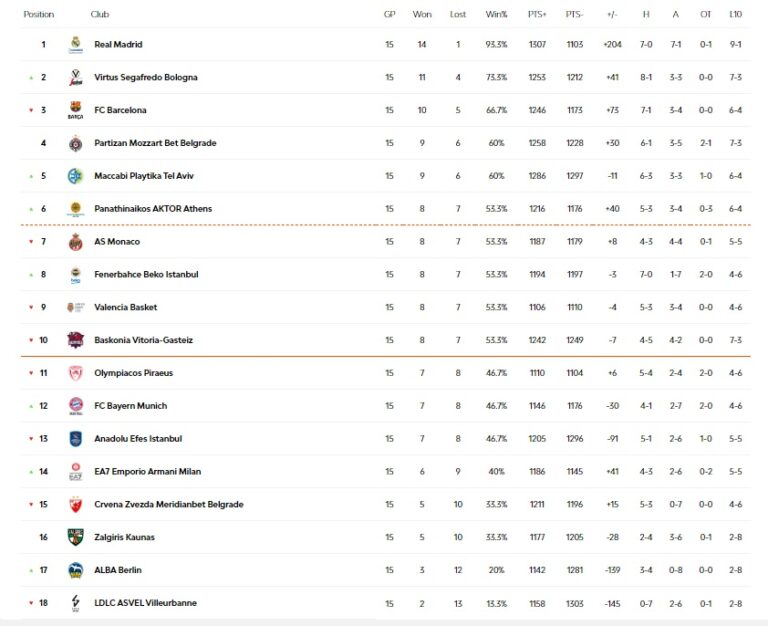Sort table by the Win% column header
This screenshot has height=626, width=768.
496,15
